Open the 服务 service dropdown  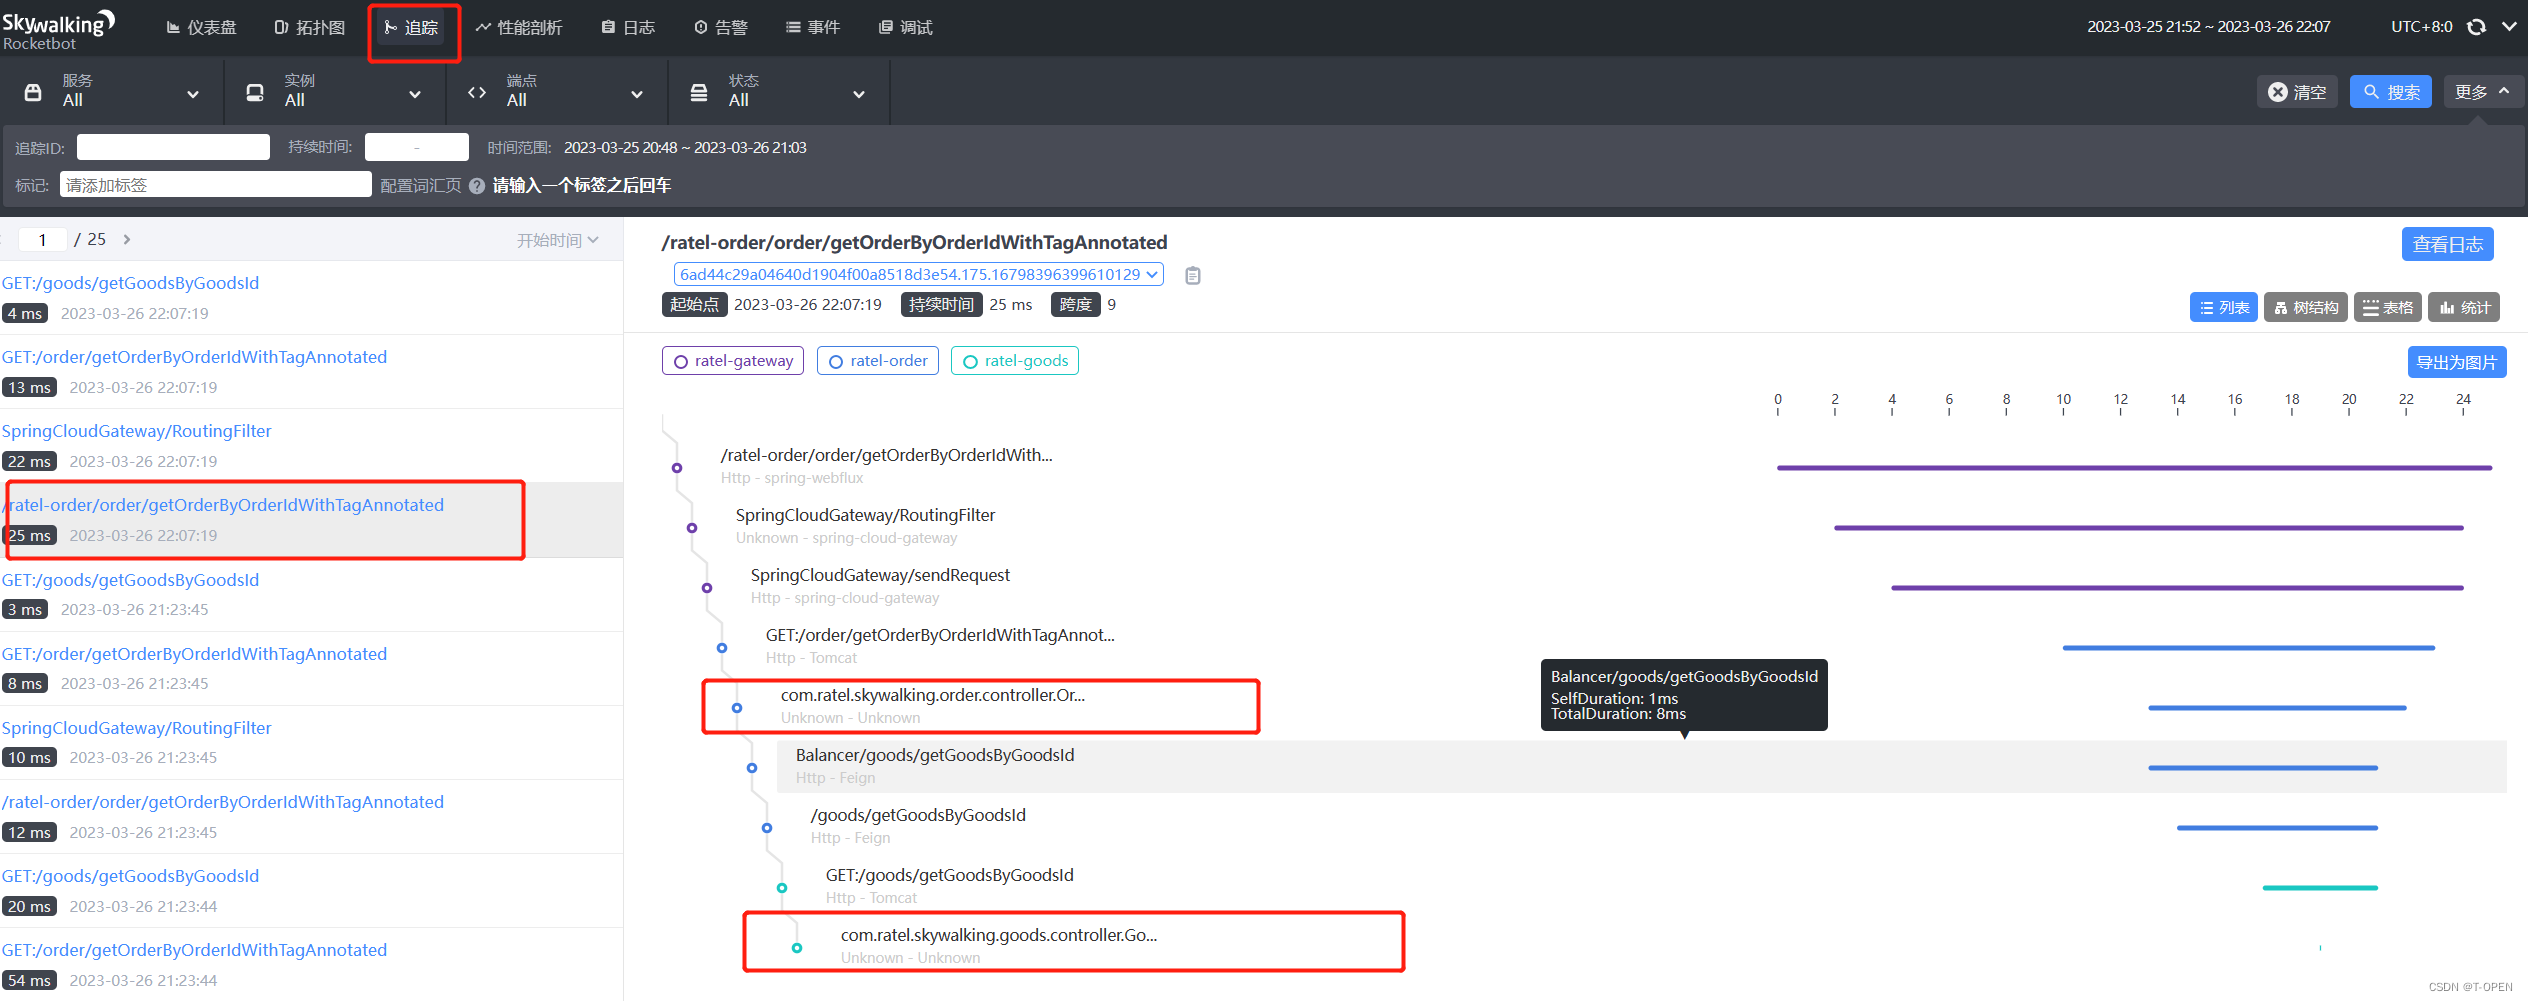[x=112, y=92]
